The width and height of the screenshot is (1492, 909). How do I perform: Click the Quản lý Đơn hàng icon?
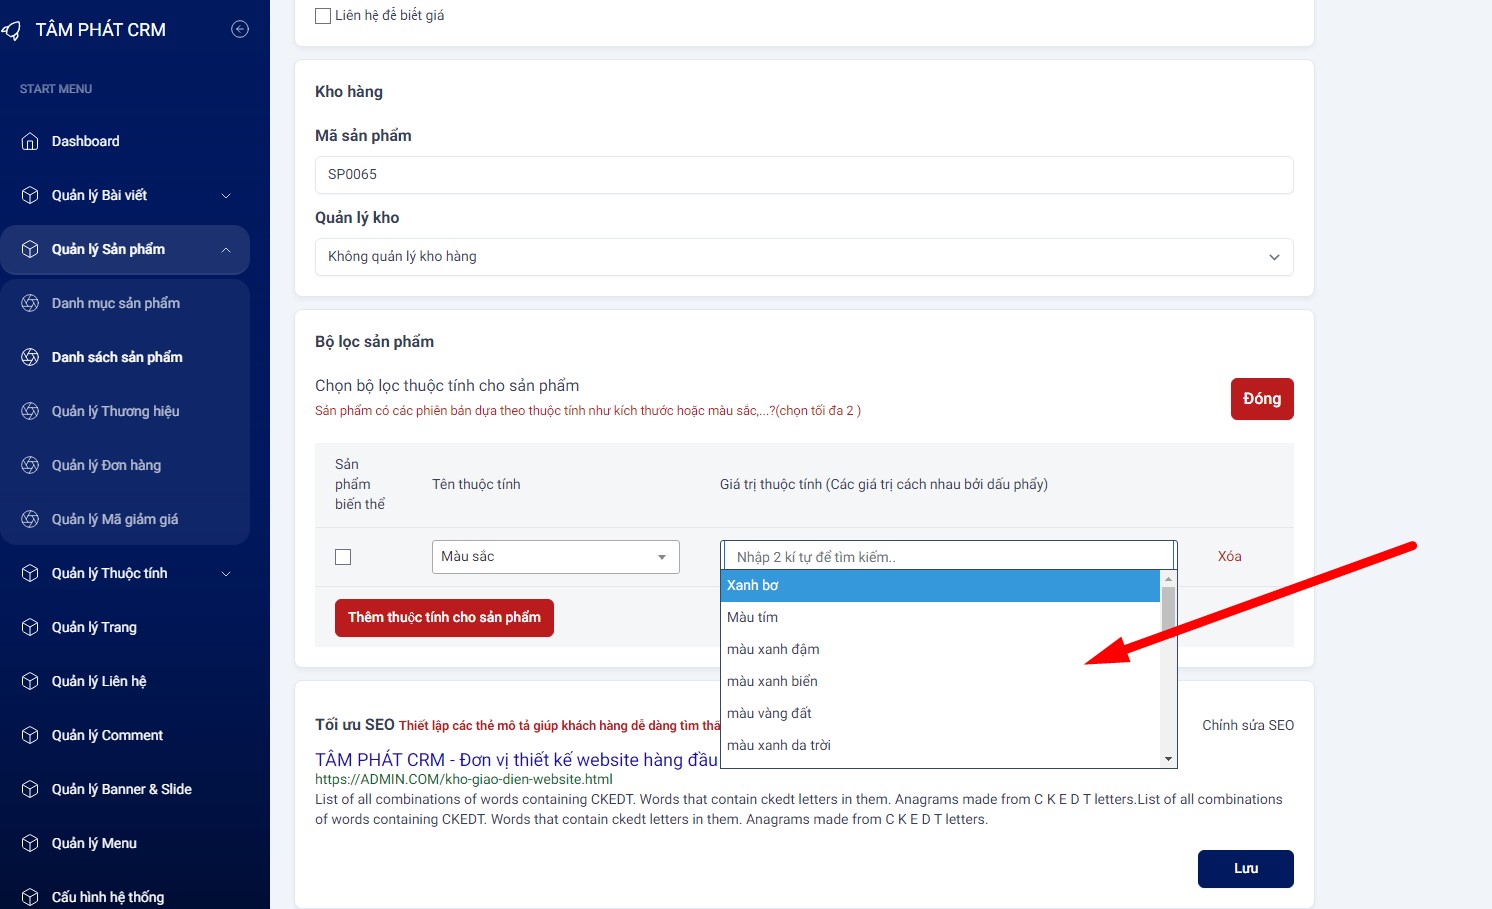30,465
